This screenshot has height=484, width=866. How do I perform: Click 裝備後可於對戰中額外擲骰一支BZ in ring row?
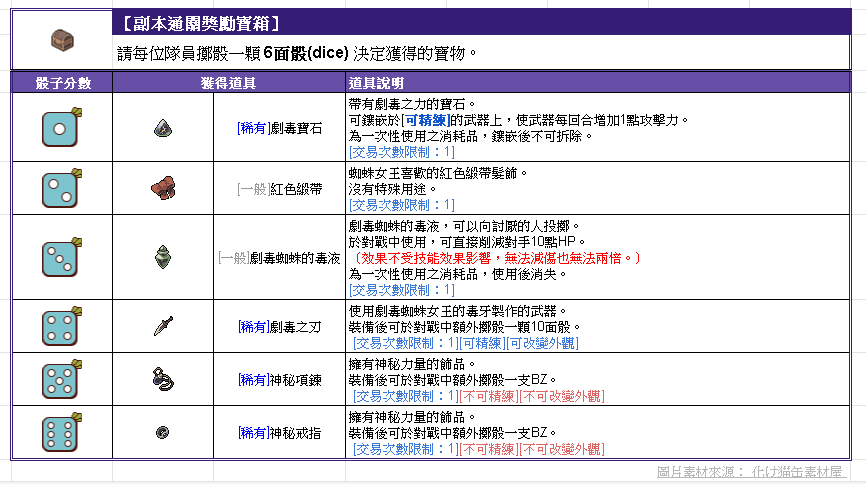(x=453, y=433)
